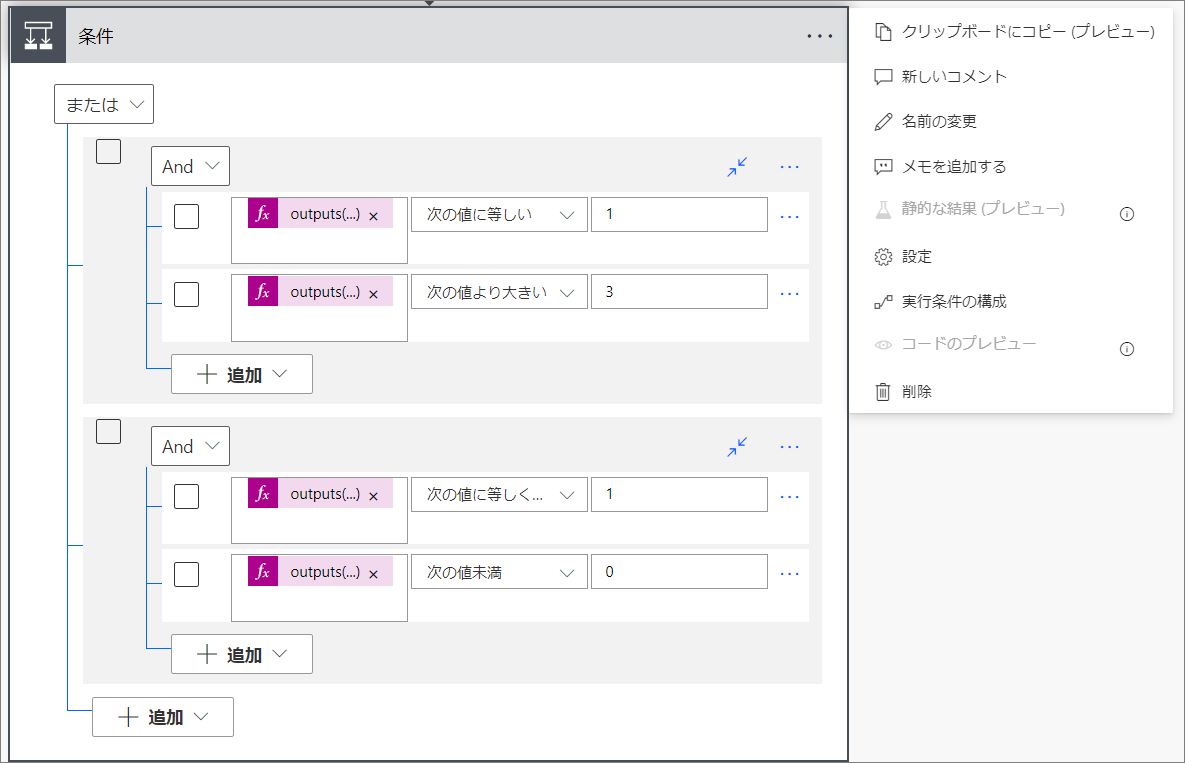Tick checkbox for the first And group
The height and width of the screenshot is (763, 1185).
(109, 152)
